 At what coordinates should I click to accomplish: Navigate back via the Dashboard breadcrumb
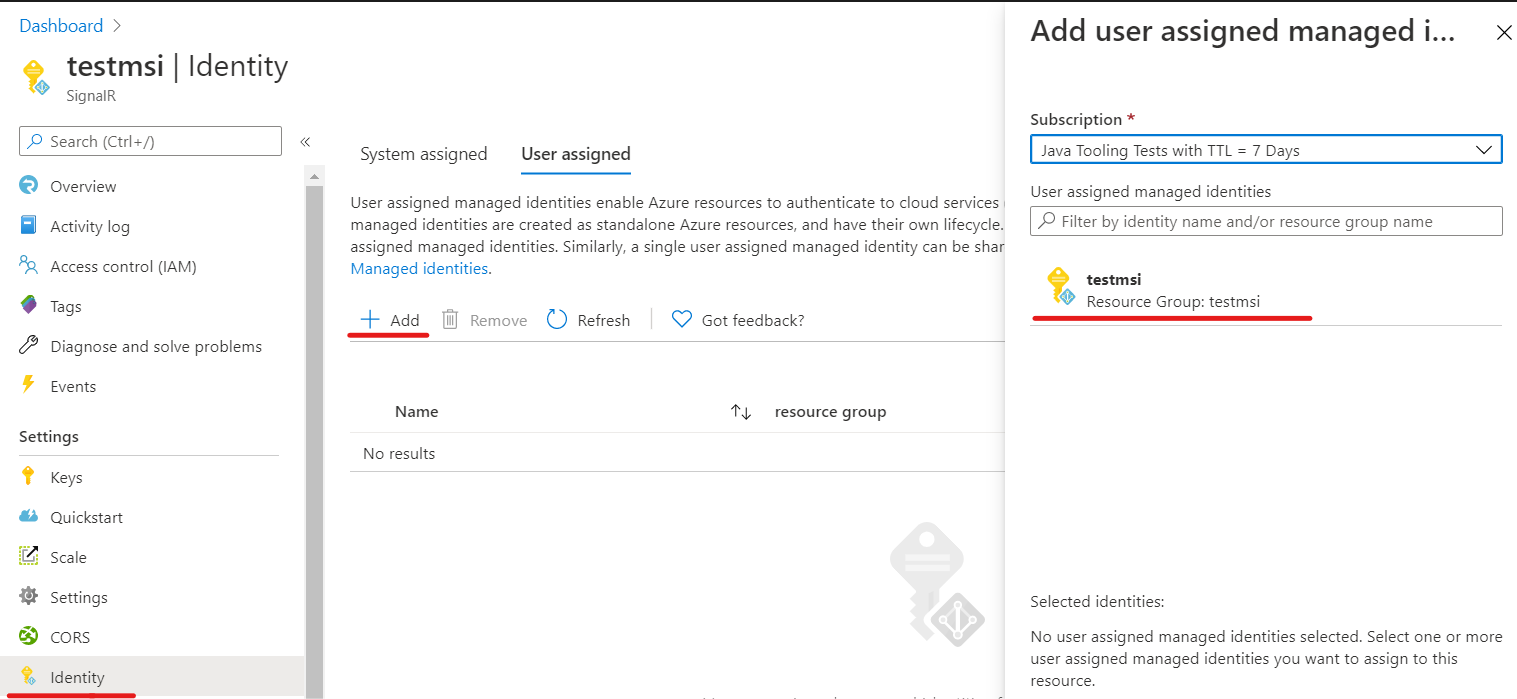60,25
